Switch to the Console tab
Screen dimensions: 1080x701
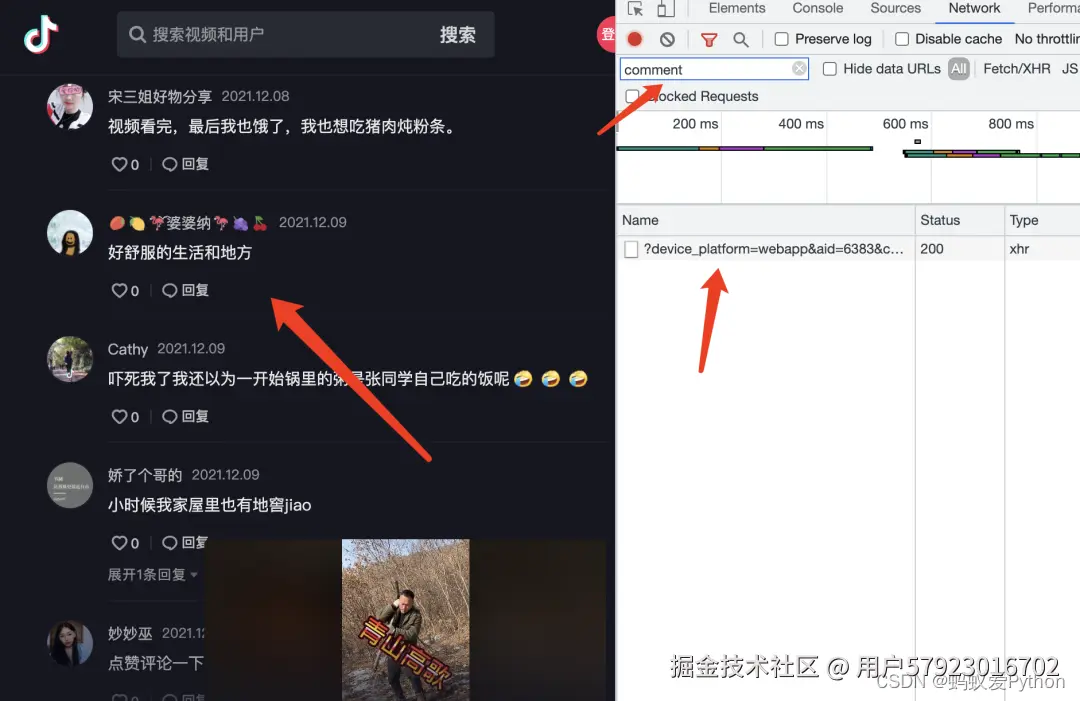click(817, 8)
